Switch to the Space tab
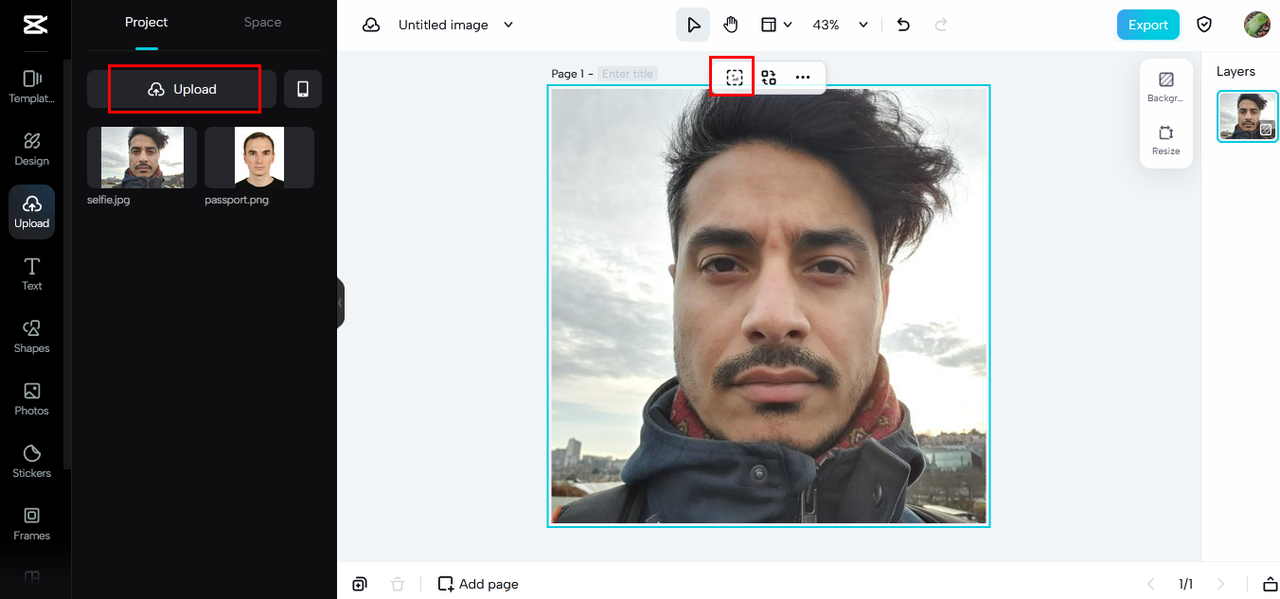This screenshot has height=599, width=1280. (263, 22)
